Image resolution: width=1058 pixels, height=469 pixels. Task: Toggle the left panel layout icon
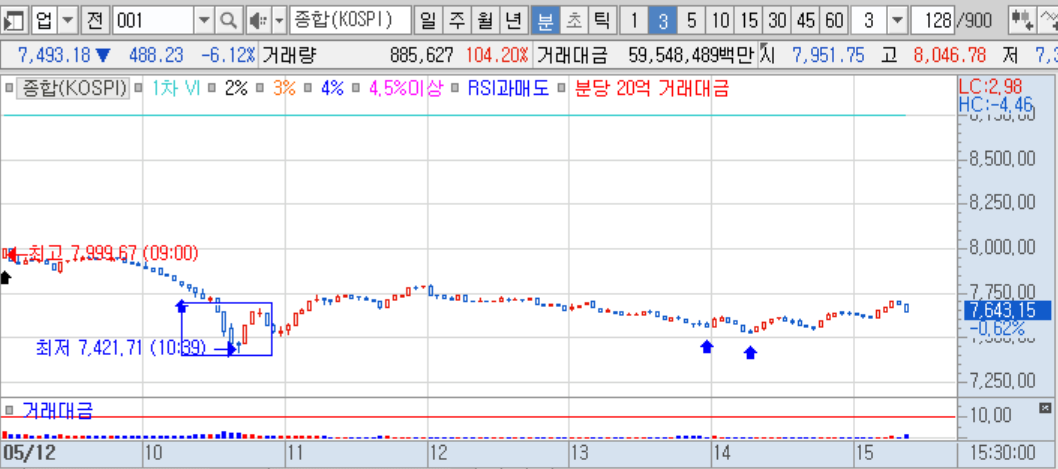coord(13,21)
